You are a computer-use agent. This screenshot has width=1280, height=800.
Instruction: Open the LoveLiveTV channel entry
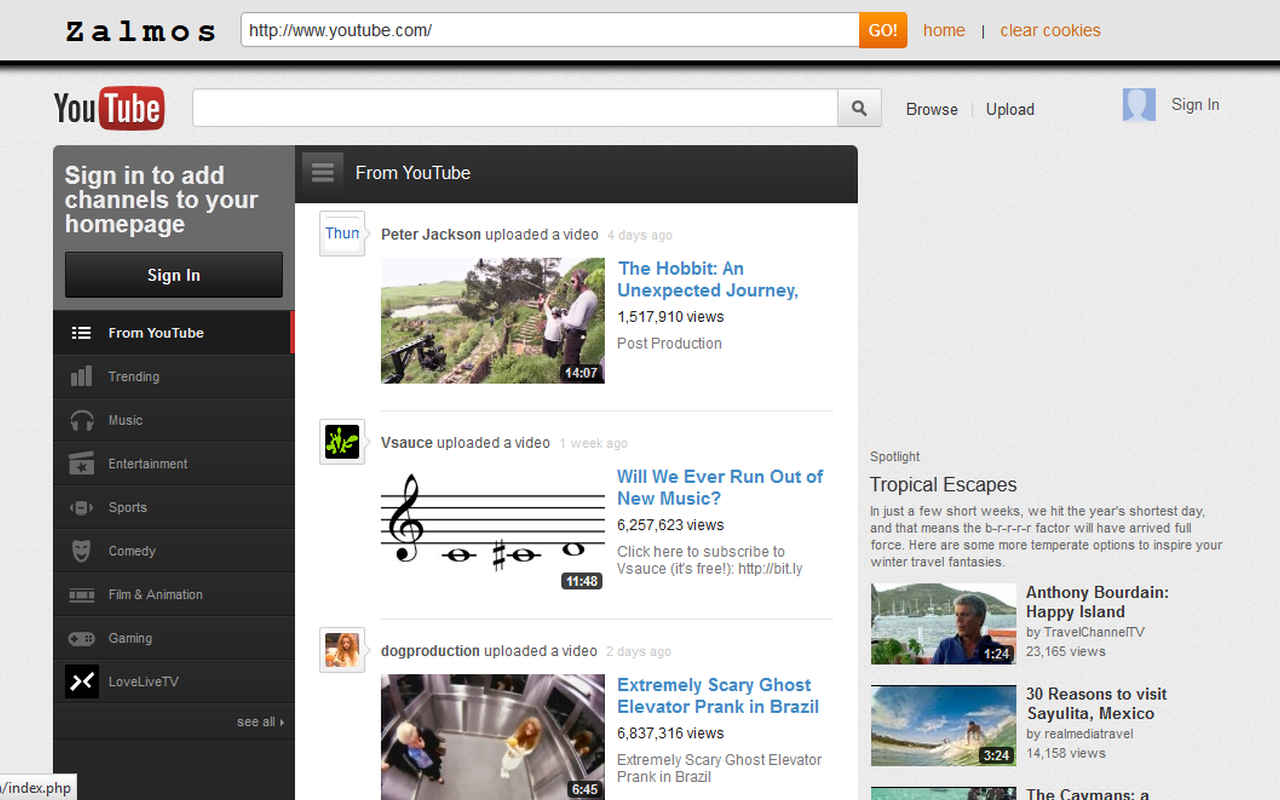174,682
